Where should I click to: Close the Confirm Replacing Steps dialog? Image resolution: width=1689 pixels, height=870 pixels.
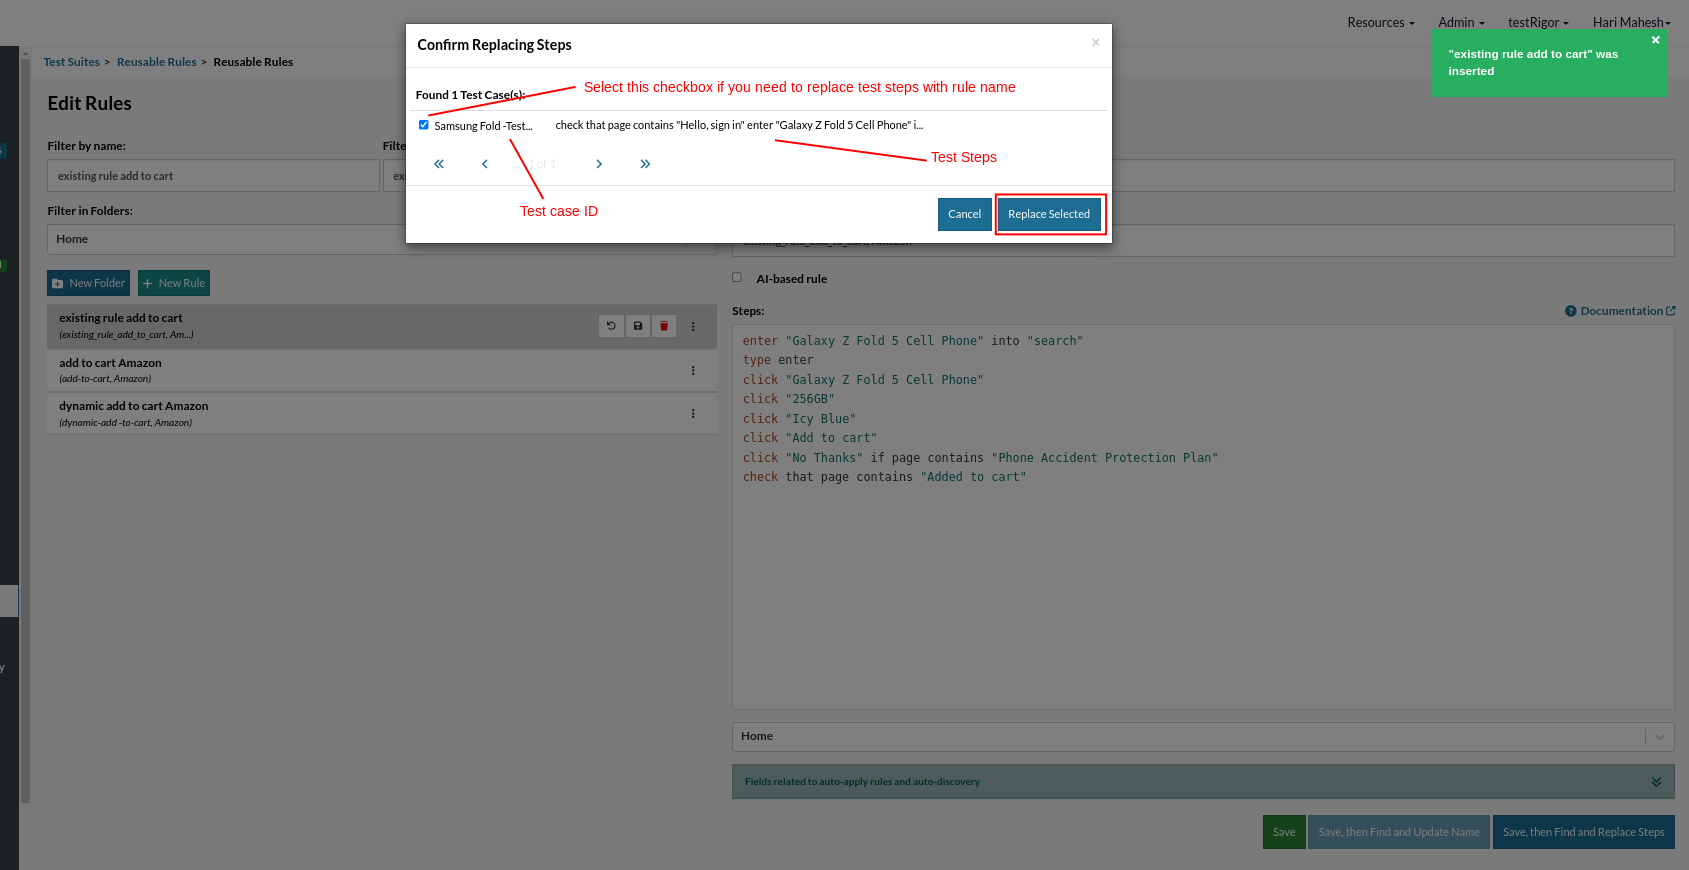click(1095, 42)
